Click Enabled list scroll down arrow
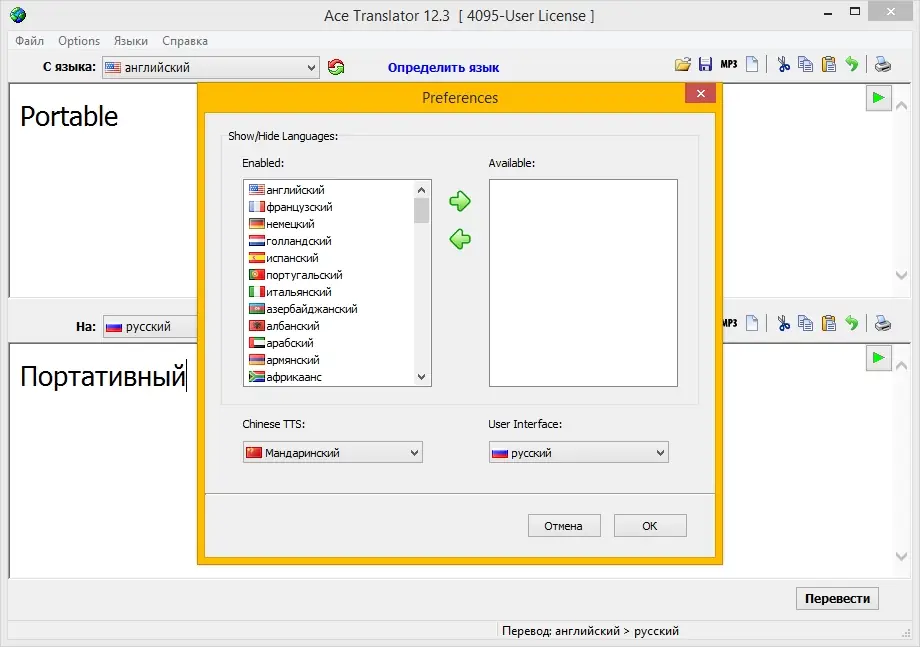The image size is (920, 647). coord(421,377)
